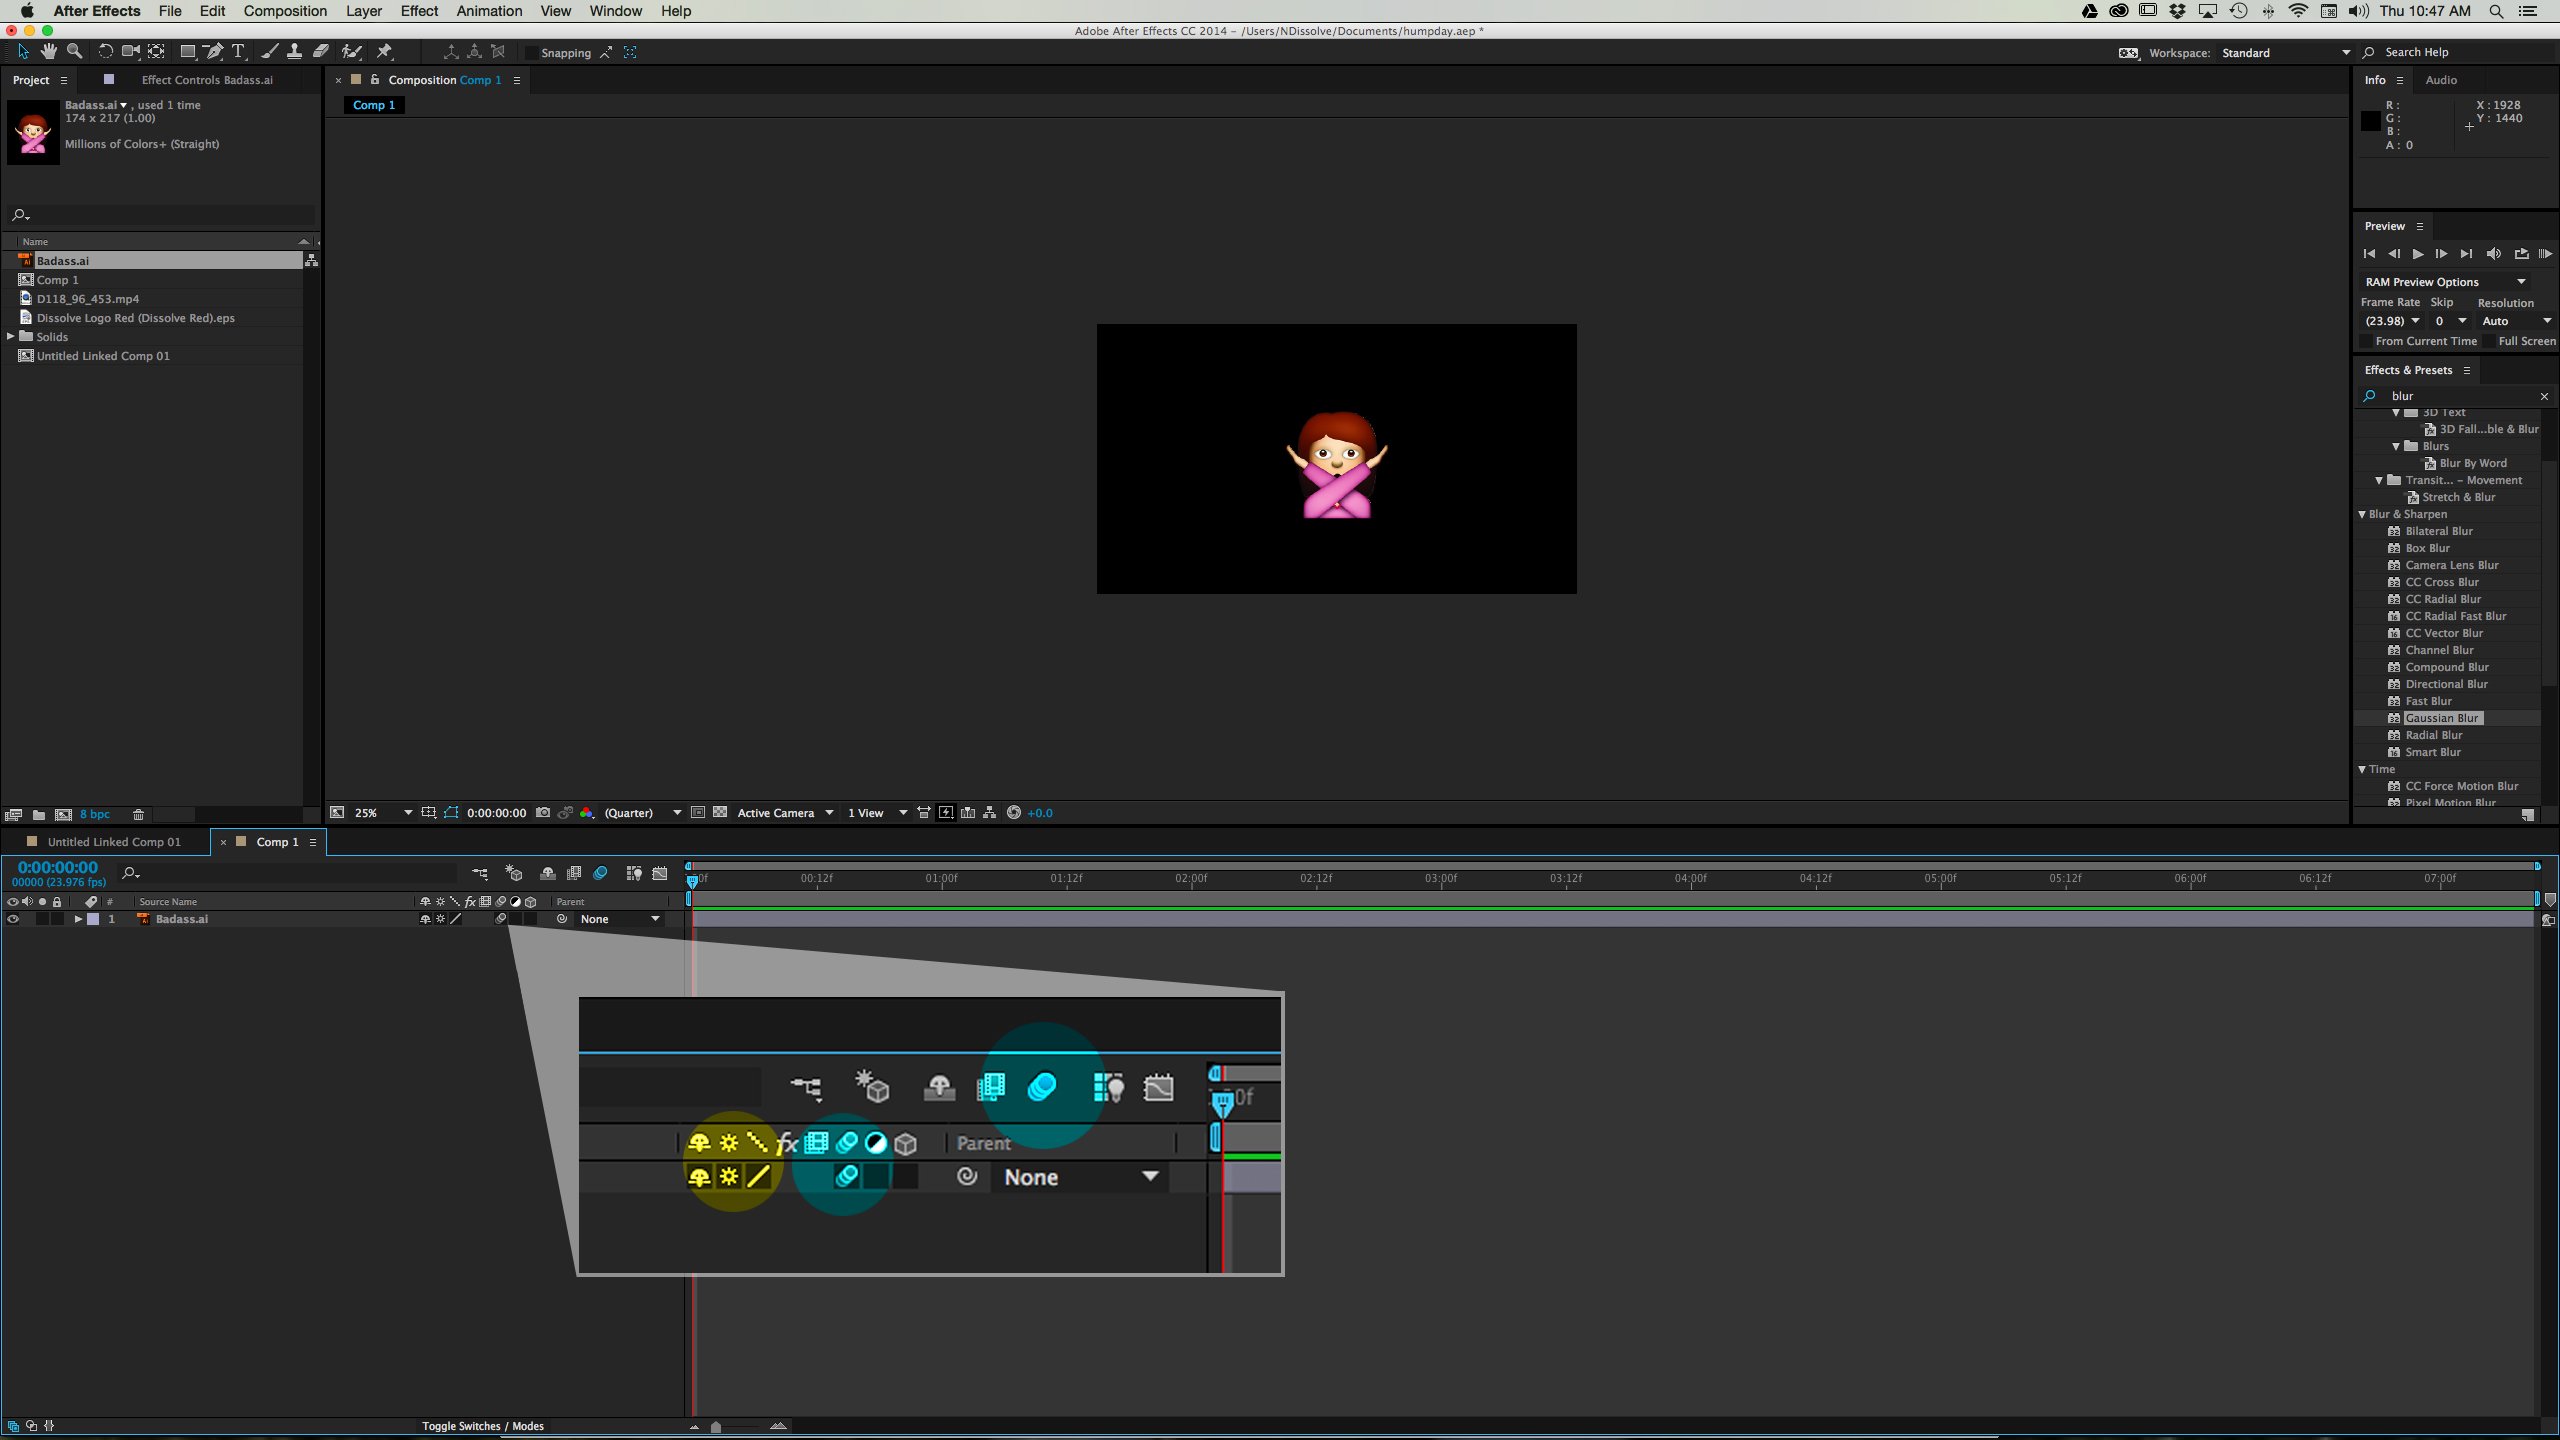Image resolution: width=2560 pixels, height=1440 pixels.
Task: Enable Full Screen preview checkbox
Action: (2490, 341)
